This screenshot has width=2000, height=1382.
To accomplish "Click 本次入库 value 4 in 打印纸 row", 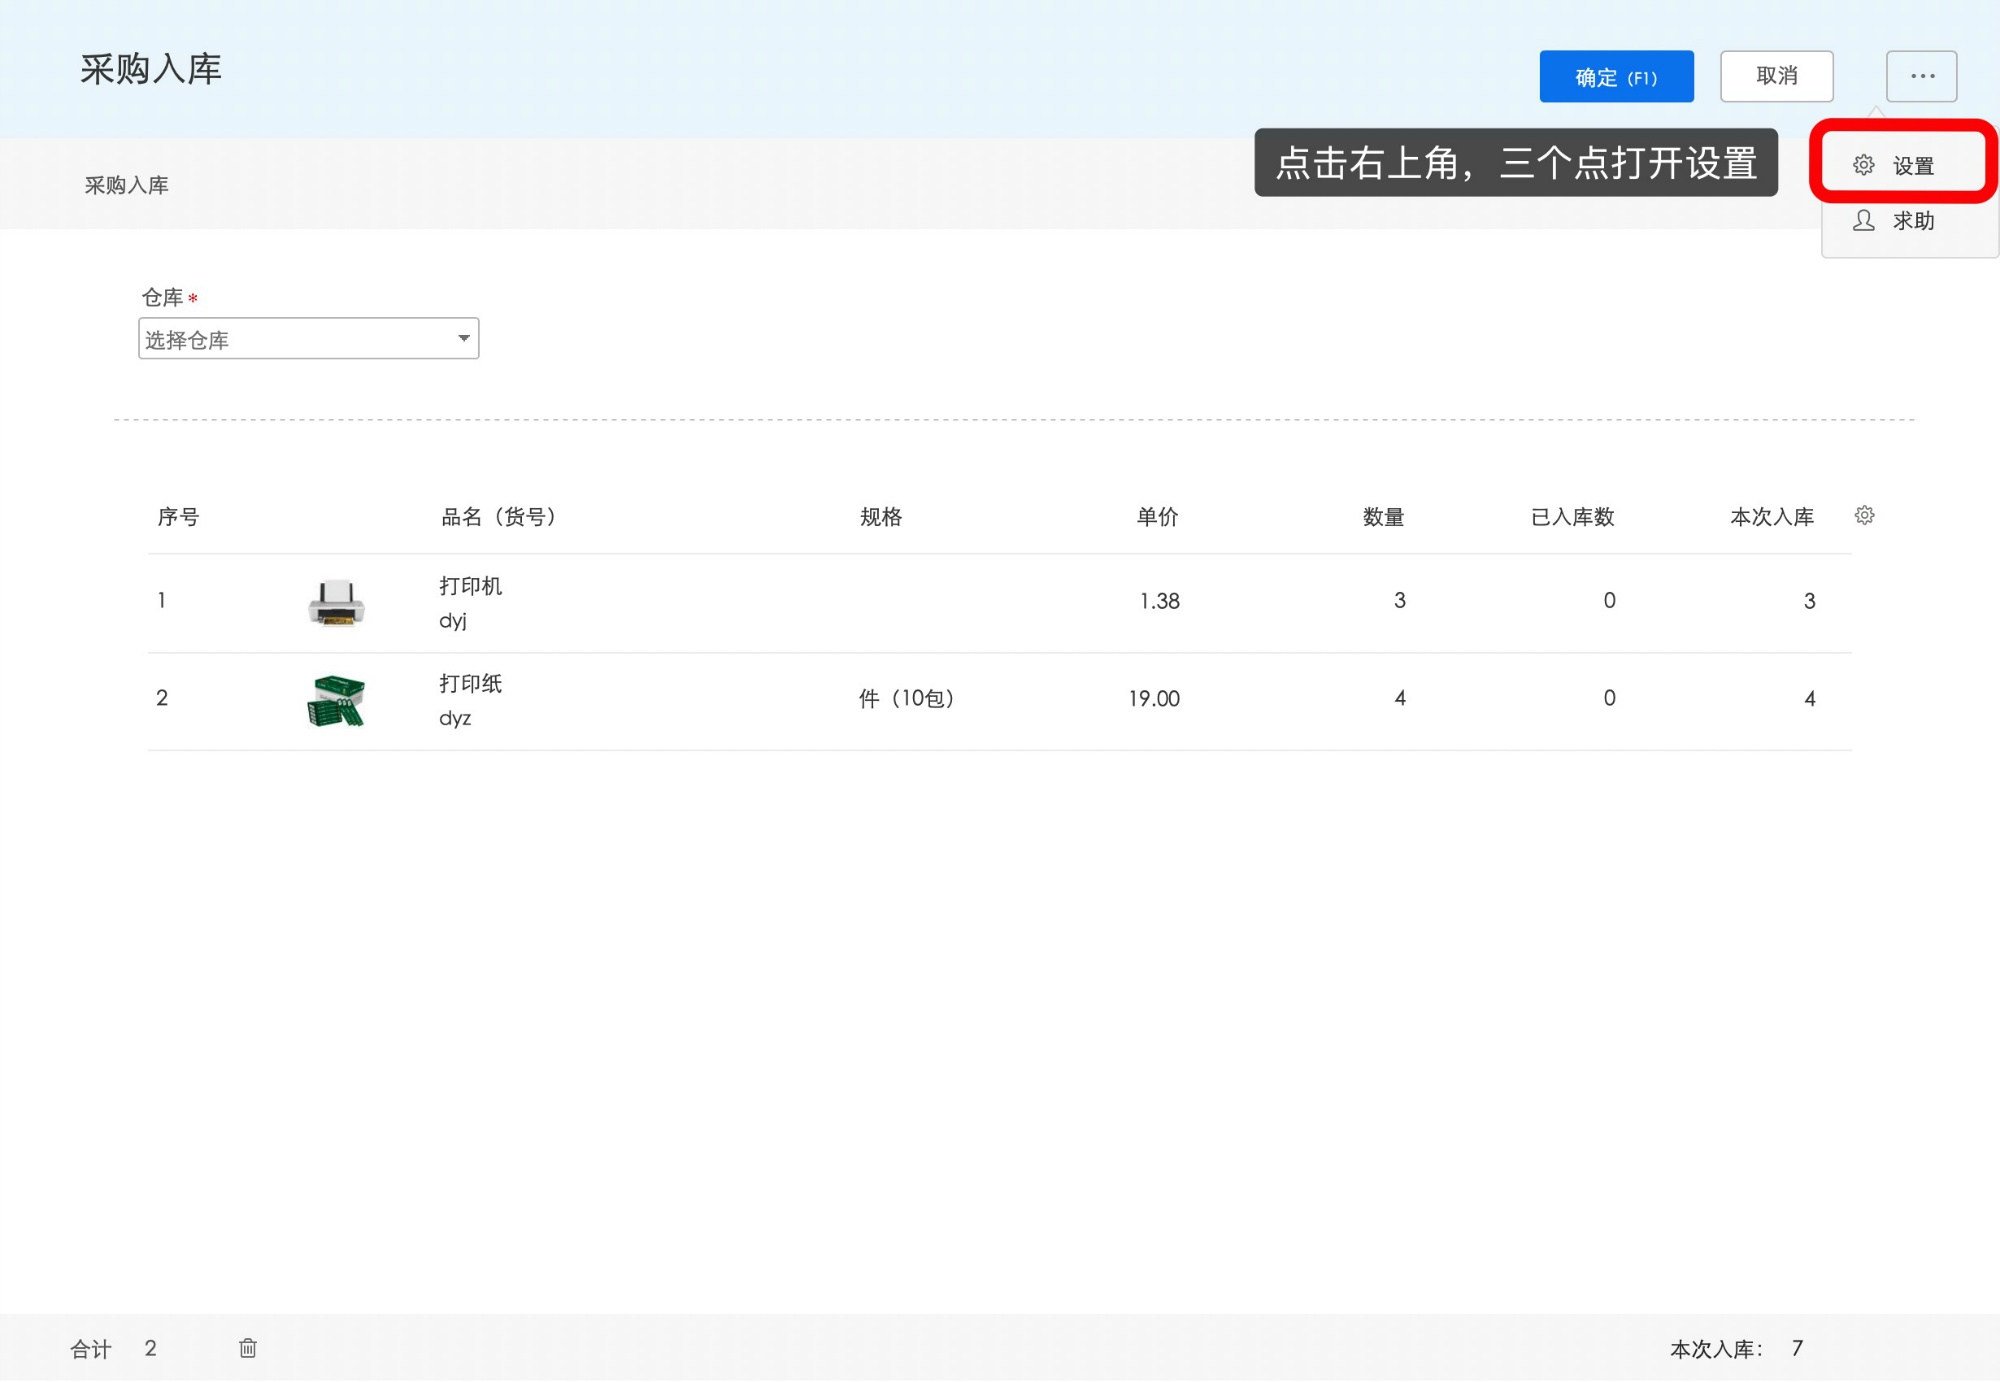I will click(1809, 699).
